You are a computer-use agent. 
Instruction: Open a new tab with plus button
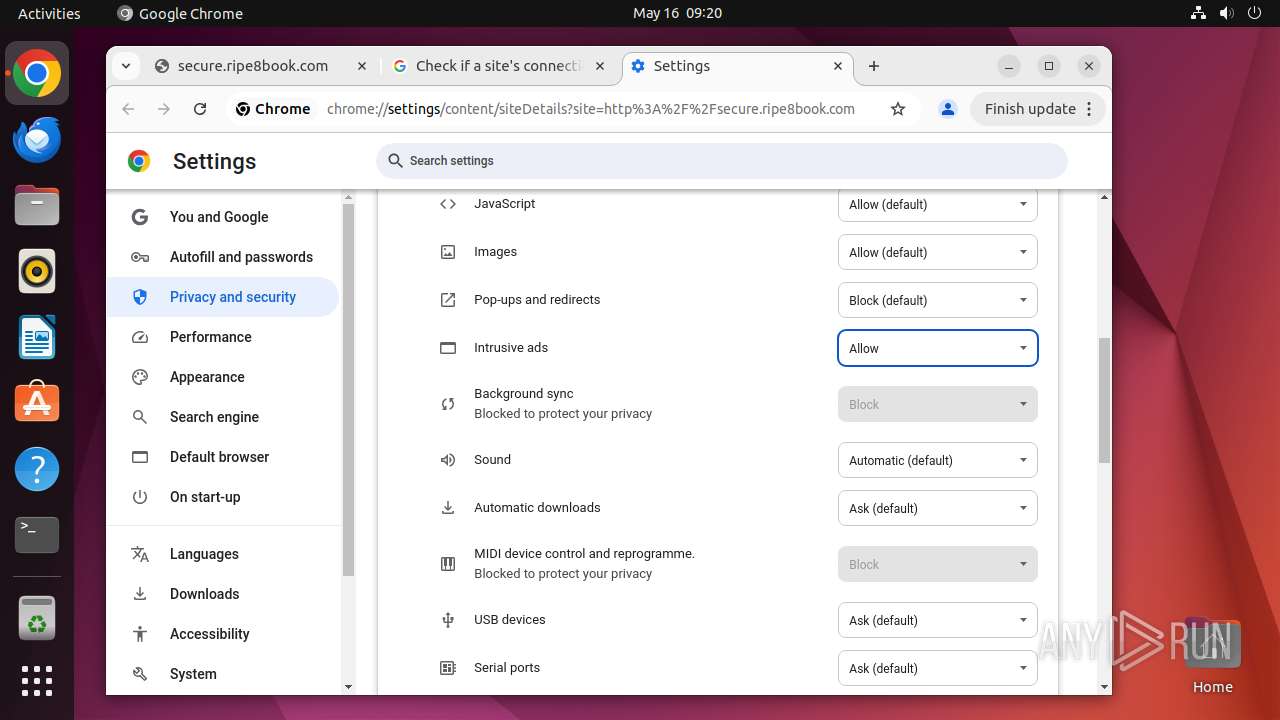874,66
